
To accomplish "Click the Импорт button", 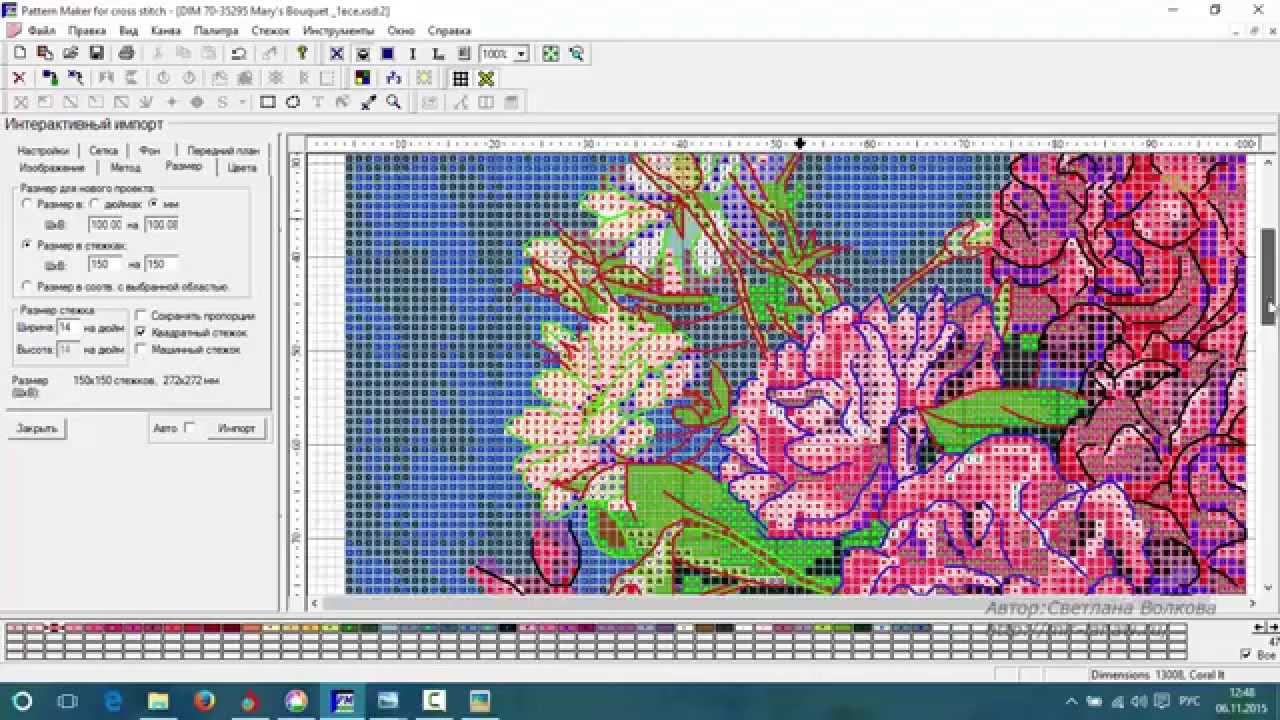I will click(x=237, y=428).
